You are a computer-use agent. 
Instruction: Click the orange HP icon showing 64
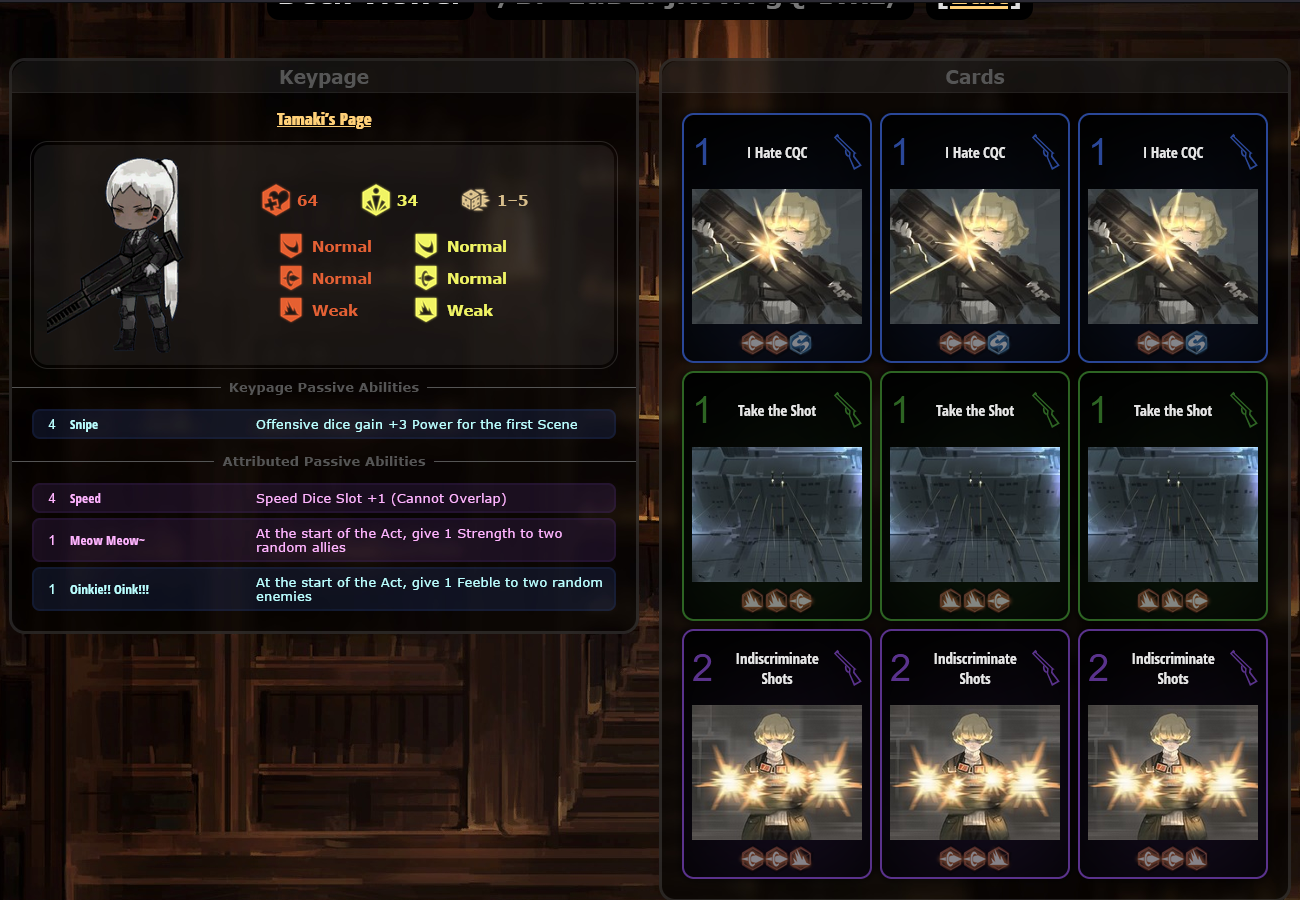click(x=276, y=200)
